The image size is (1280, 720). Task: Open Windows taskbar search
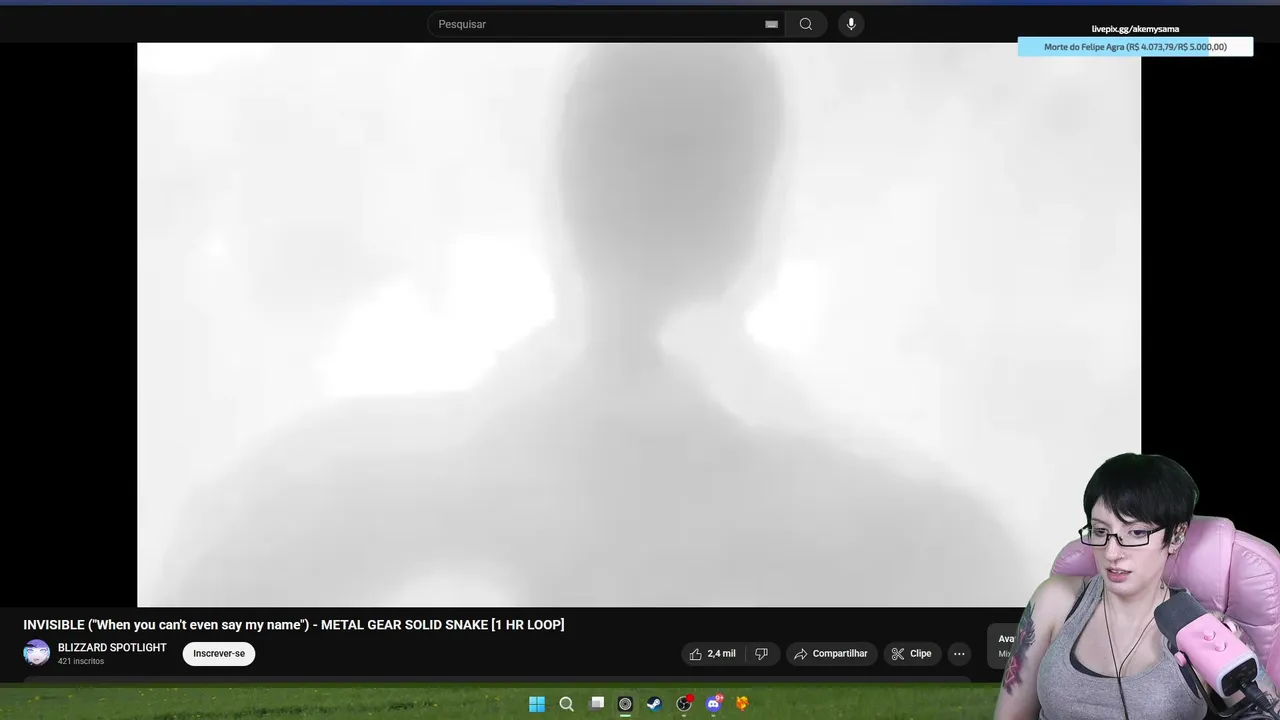(566, 704)
